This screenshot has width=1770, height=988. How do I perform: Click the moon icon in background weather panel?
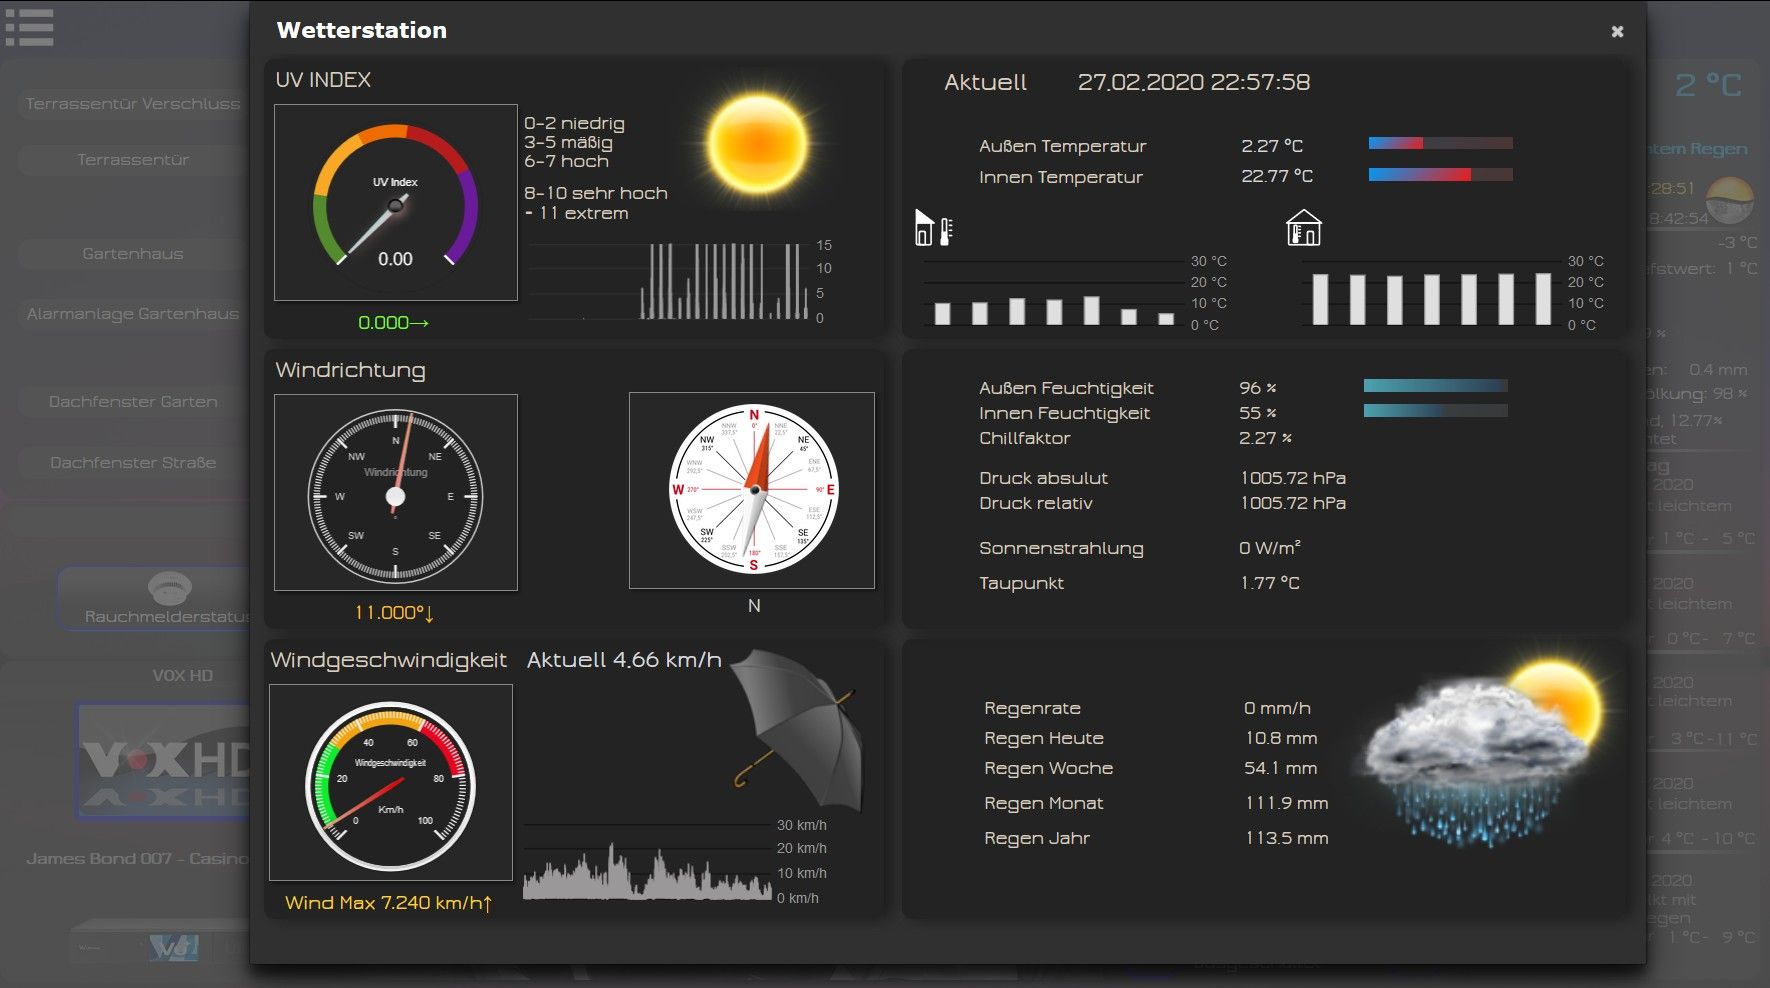1730,199
